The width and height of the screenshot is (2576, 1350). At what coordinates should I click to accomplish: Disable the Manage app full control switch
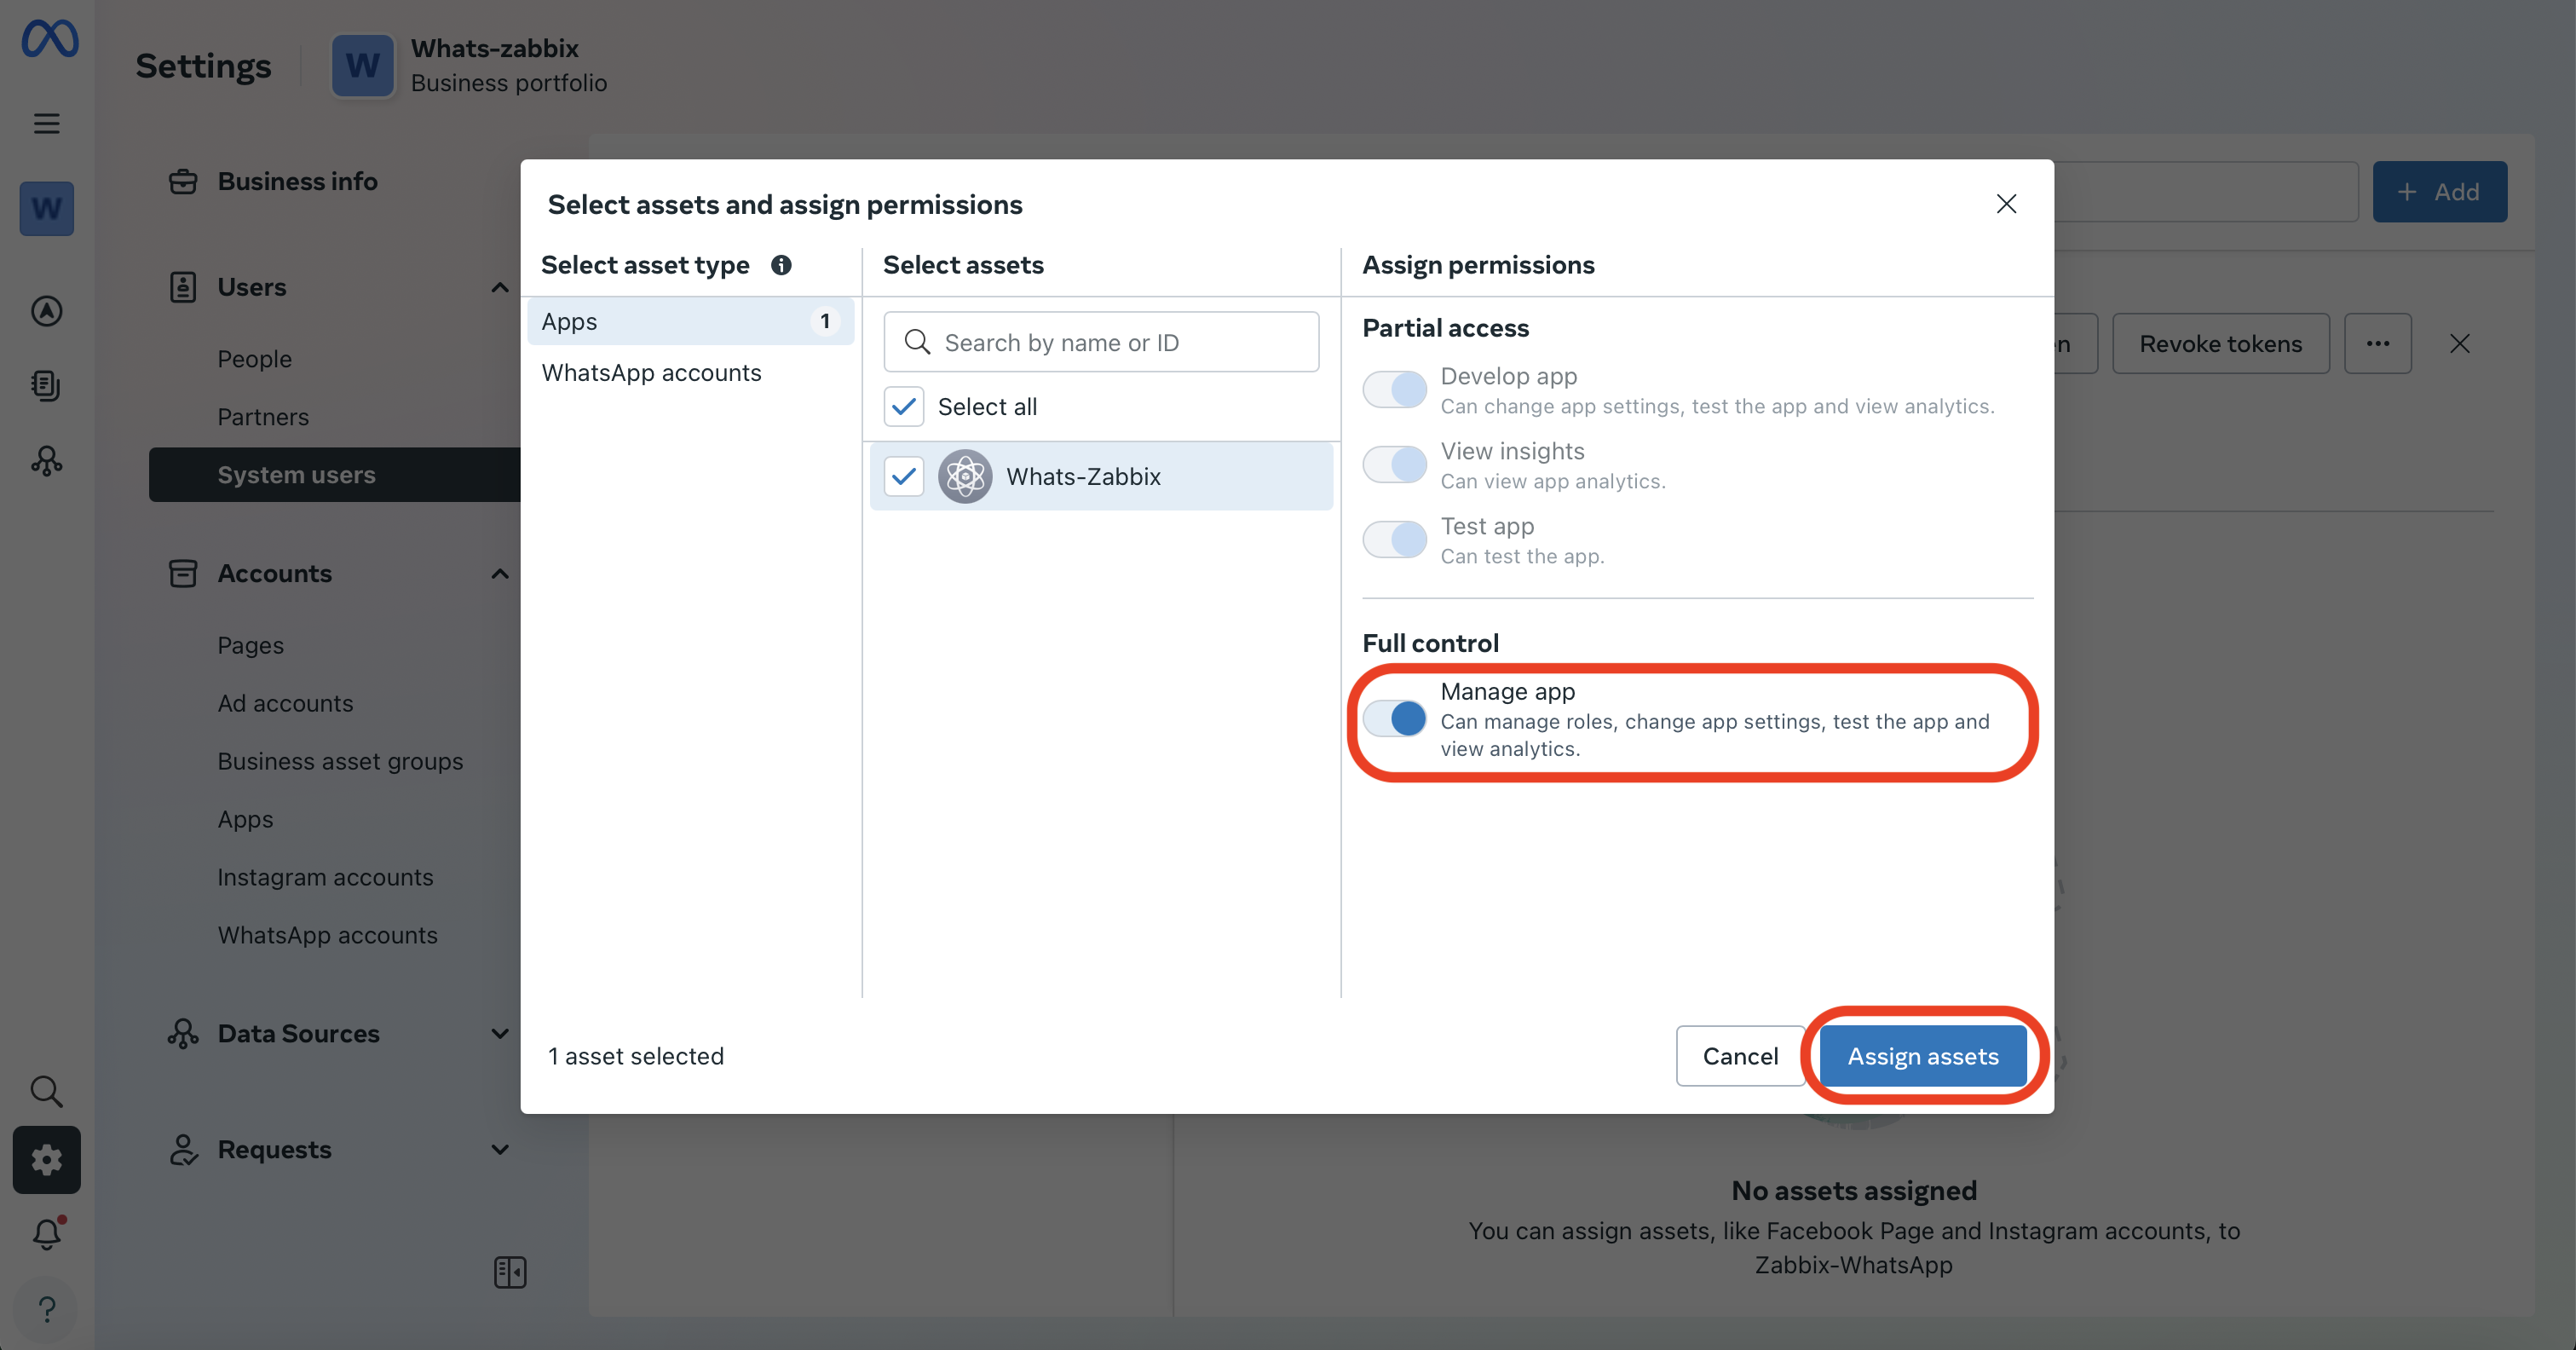[1394, 718]
